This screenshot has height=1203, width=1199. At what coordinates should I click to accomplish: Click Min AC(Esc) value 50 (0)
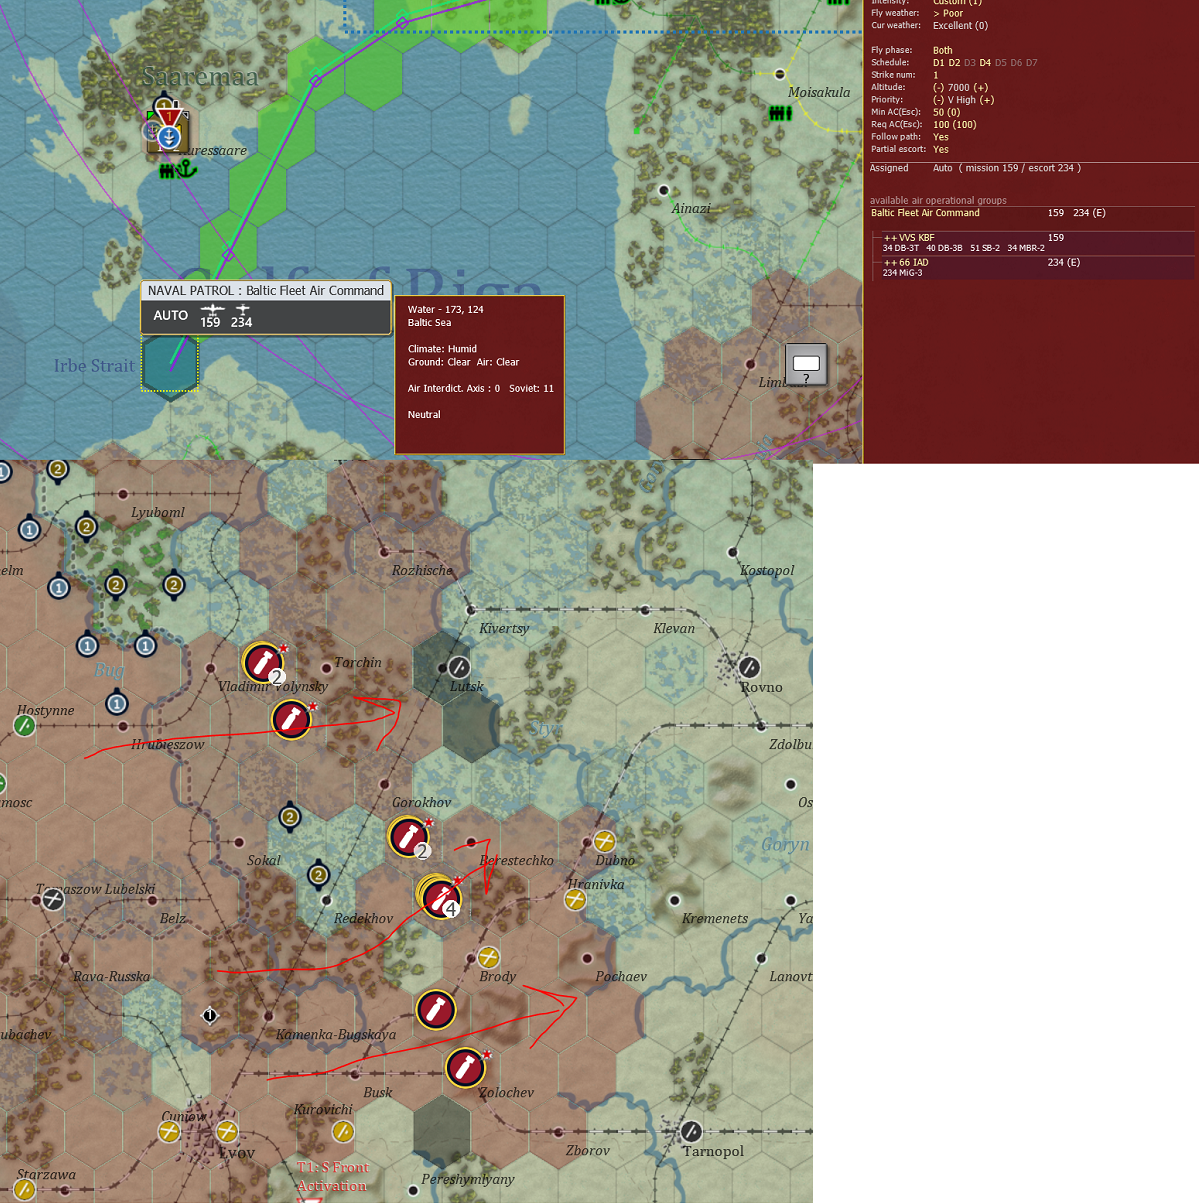(x=947, y=112)
